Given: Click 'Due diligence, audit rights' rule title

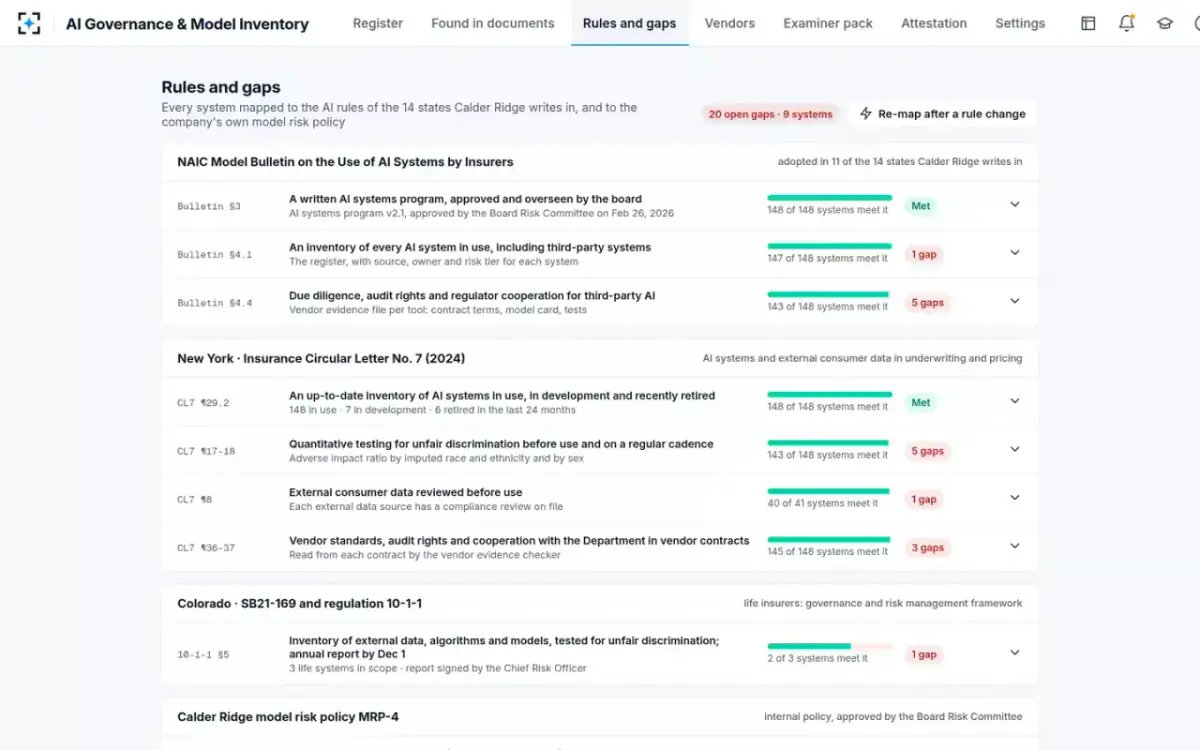Looking at the screenshot, I should 472,295.
